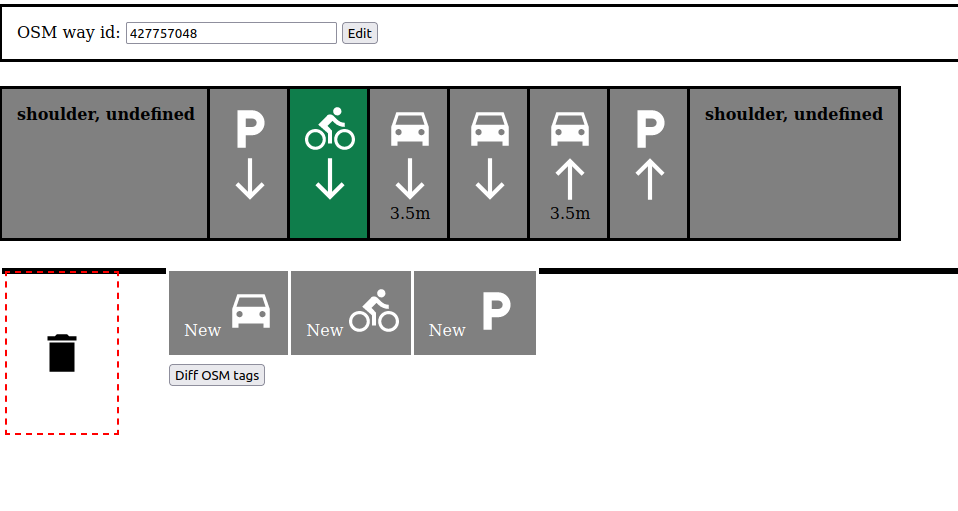Click the trash can delete icon
The image size is (958, 511).
(x=62, y=353)
